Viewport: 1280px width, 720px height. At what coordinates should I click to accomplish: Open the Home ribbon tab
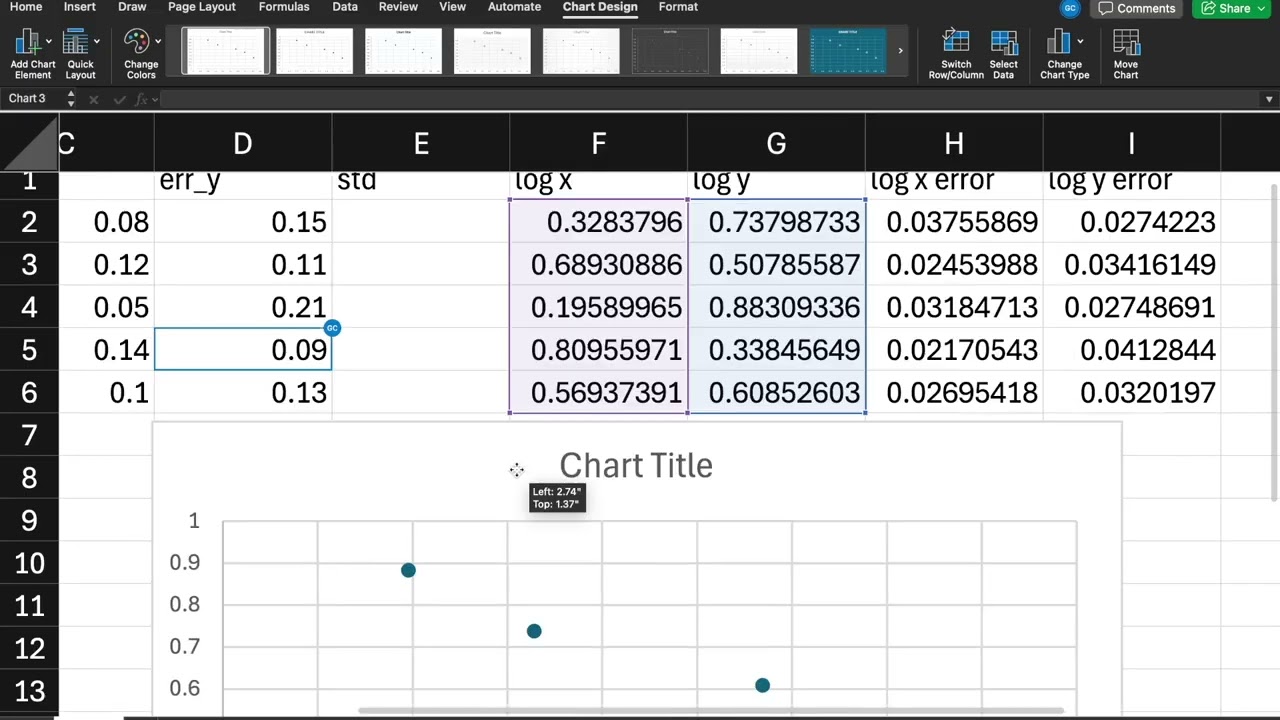click(26, 7)
